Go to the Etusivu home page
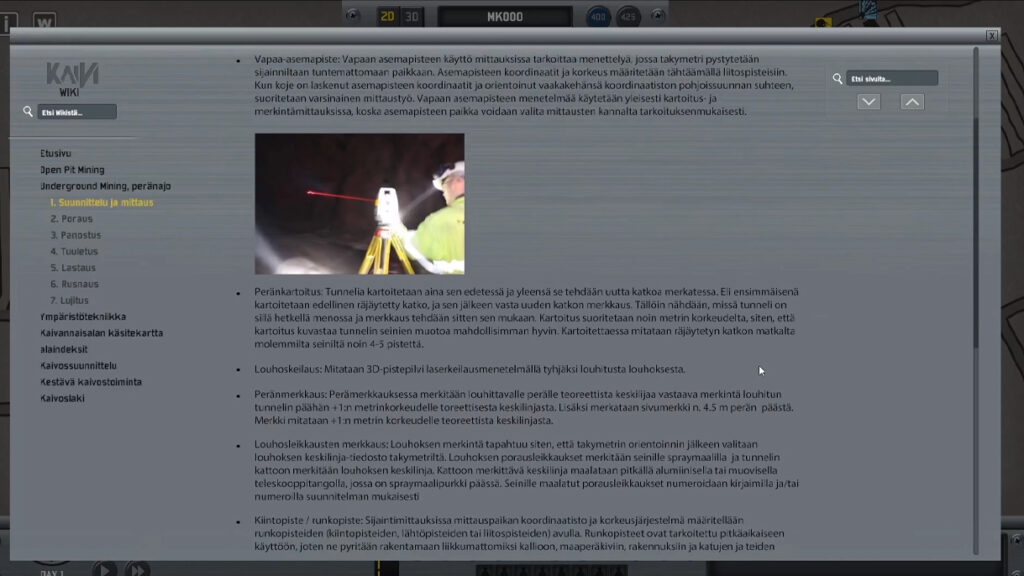Image resolution: width=1024 pixels, height=576 pixels. pos(56,153)
